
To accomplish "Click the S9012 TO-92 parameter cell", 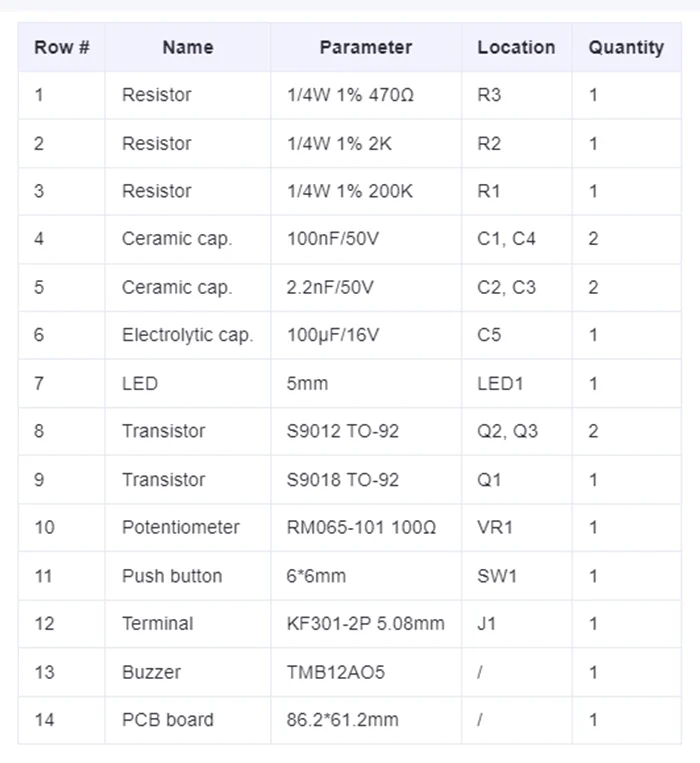I will tap(342, 431).
